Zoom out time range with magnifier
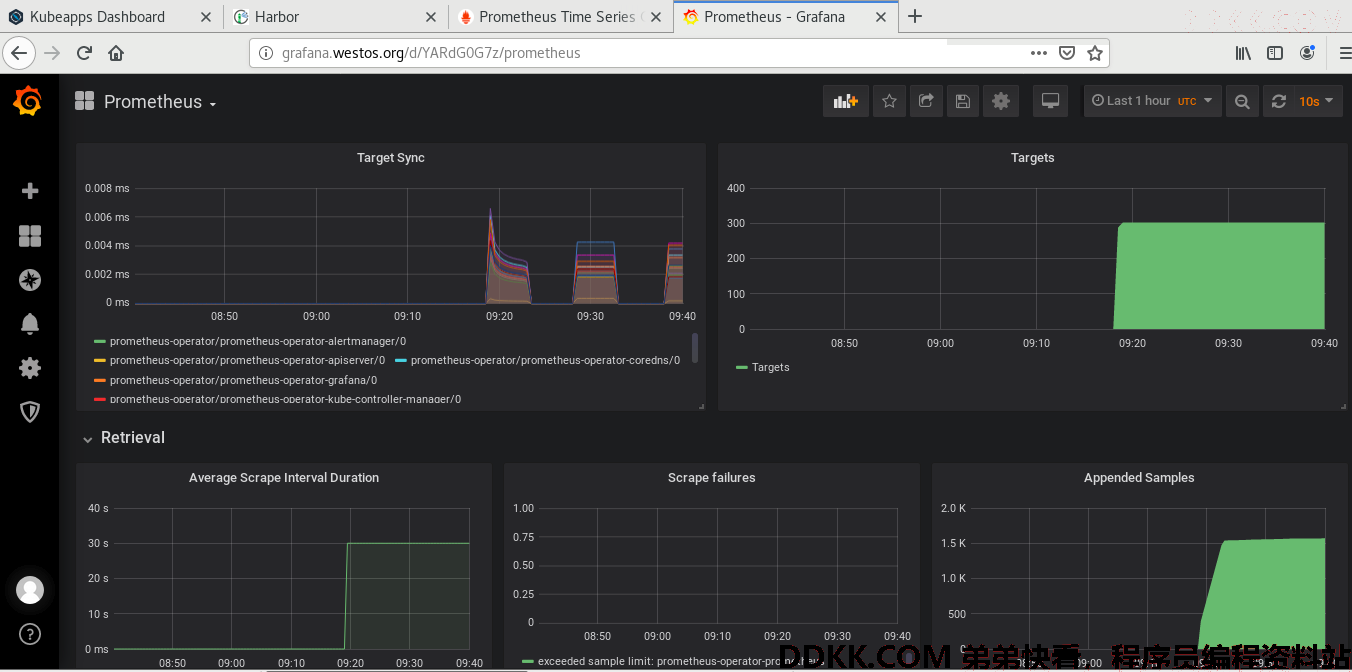The image size is (1352, 672). [x=1242, y=101]
